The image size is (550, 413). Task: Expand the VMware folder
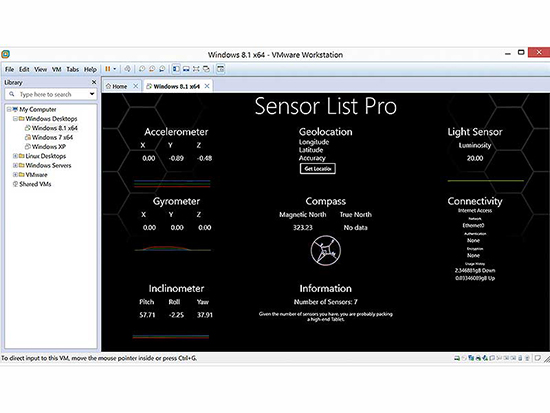click(x=15, y=175)
